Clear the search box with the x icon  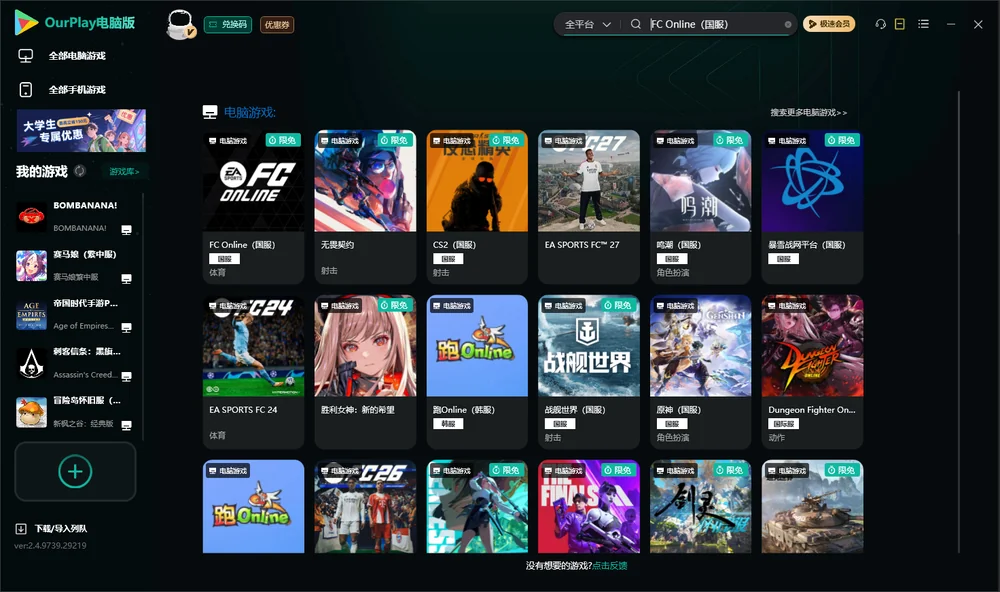[788, 25]
